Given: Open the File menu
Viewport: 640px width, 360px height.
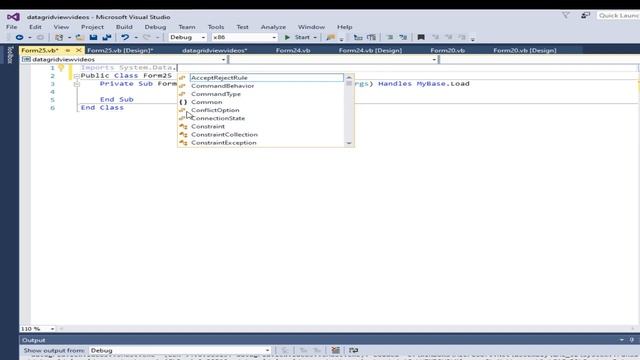Looking at the screenshot, I should [11, 27].
